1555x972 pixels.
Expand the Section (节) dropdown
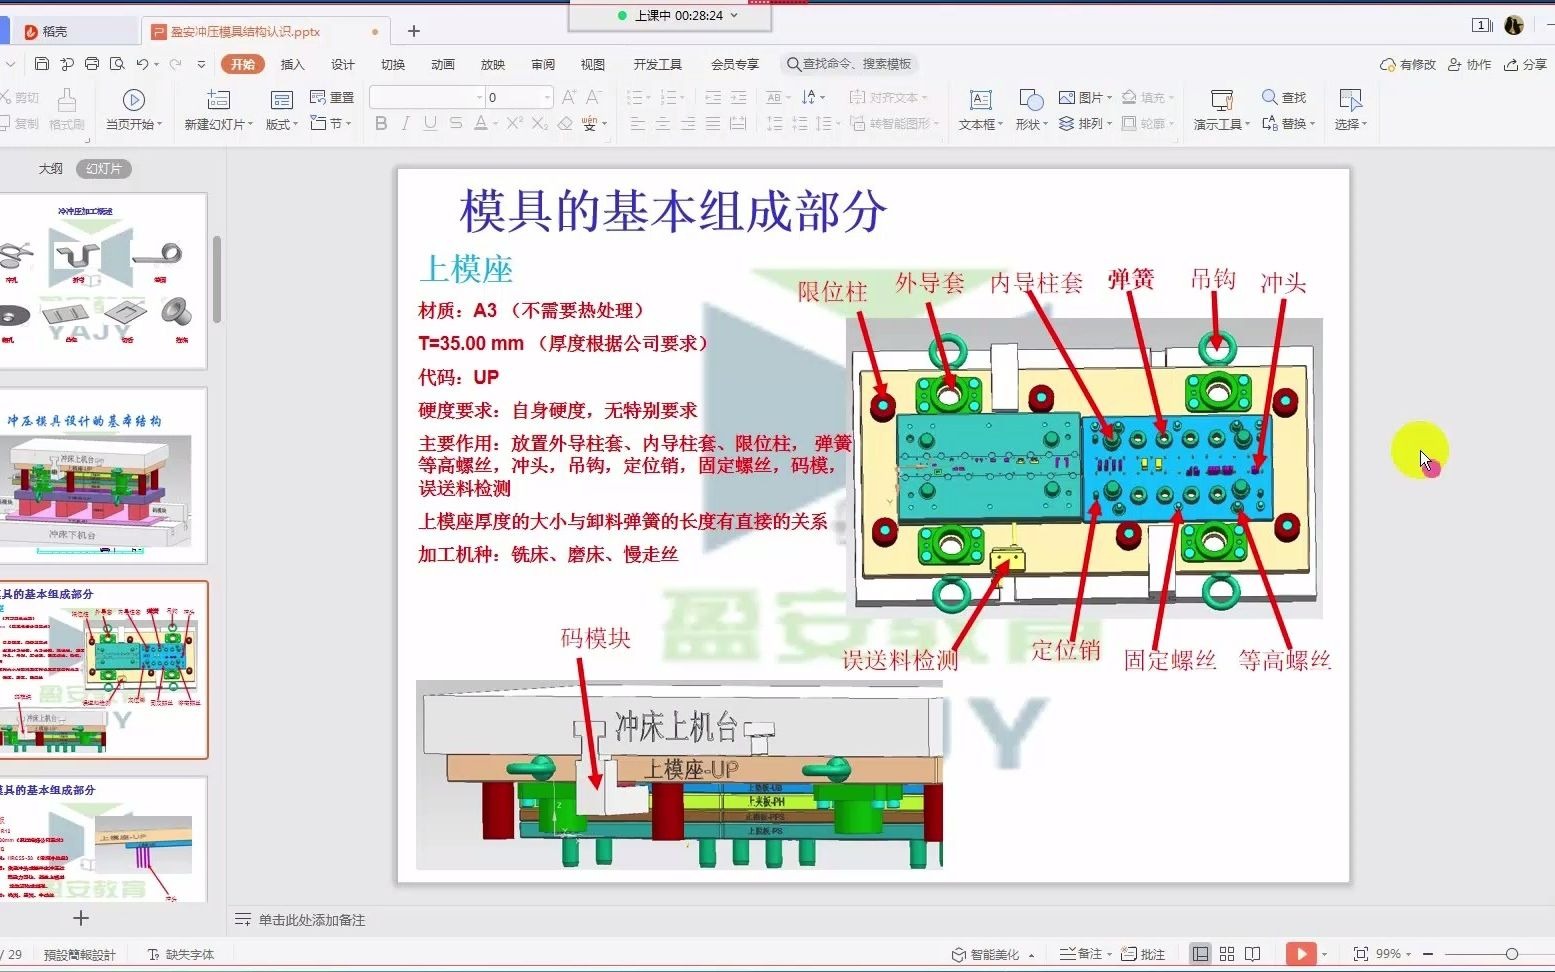pyautogui.click(x=330, y=123)
